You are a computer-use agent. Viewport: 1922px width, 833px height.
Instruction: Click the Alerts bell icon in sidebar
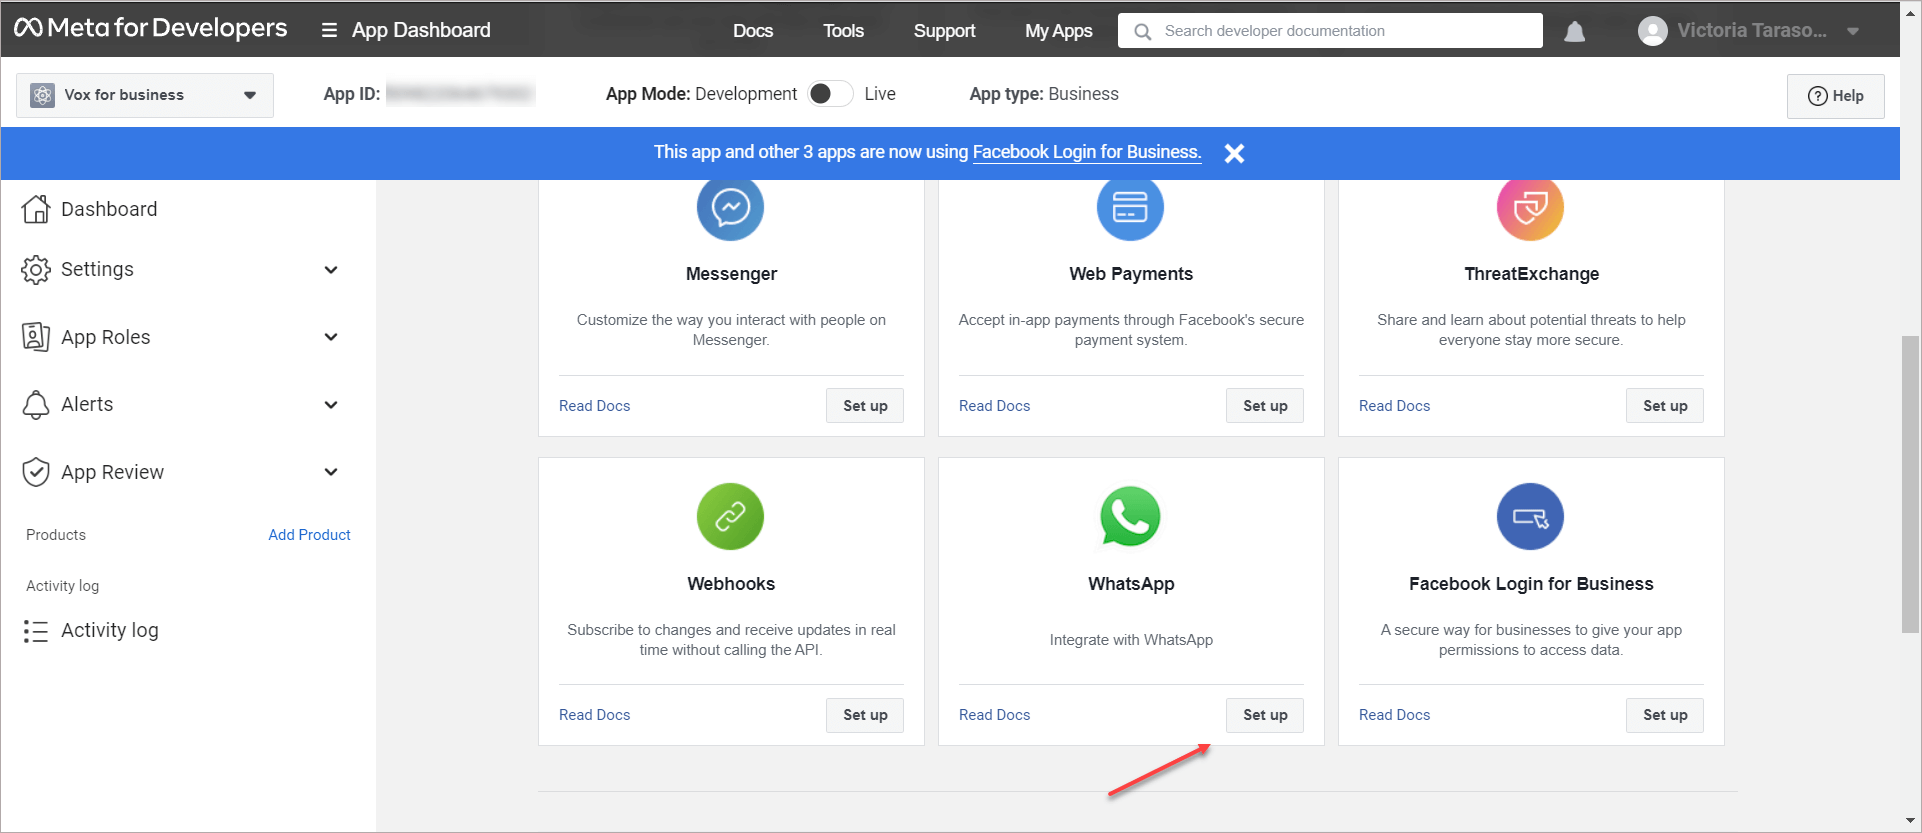pos(36,405)
